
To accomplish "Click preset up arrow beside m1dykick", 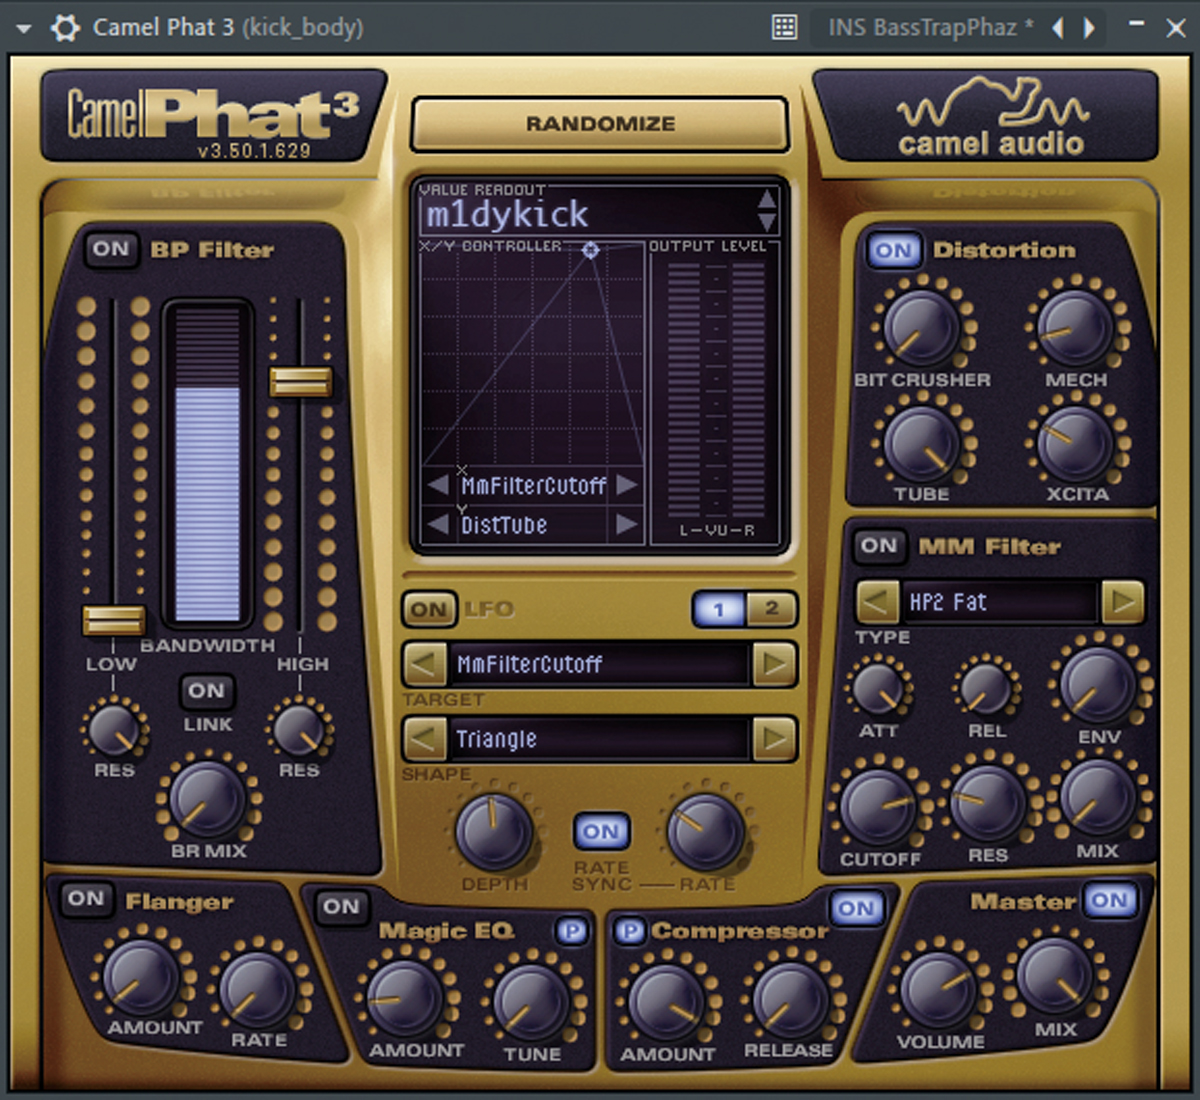I will (766, 199).
